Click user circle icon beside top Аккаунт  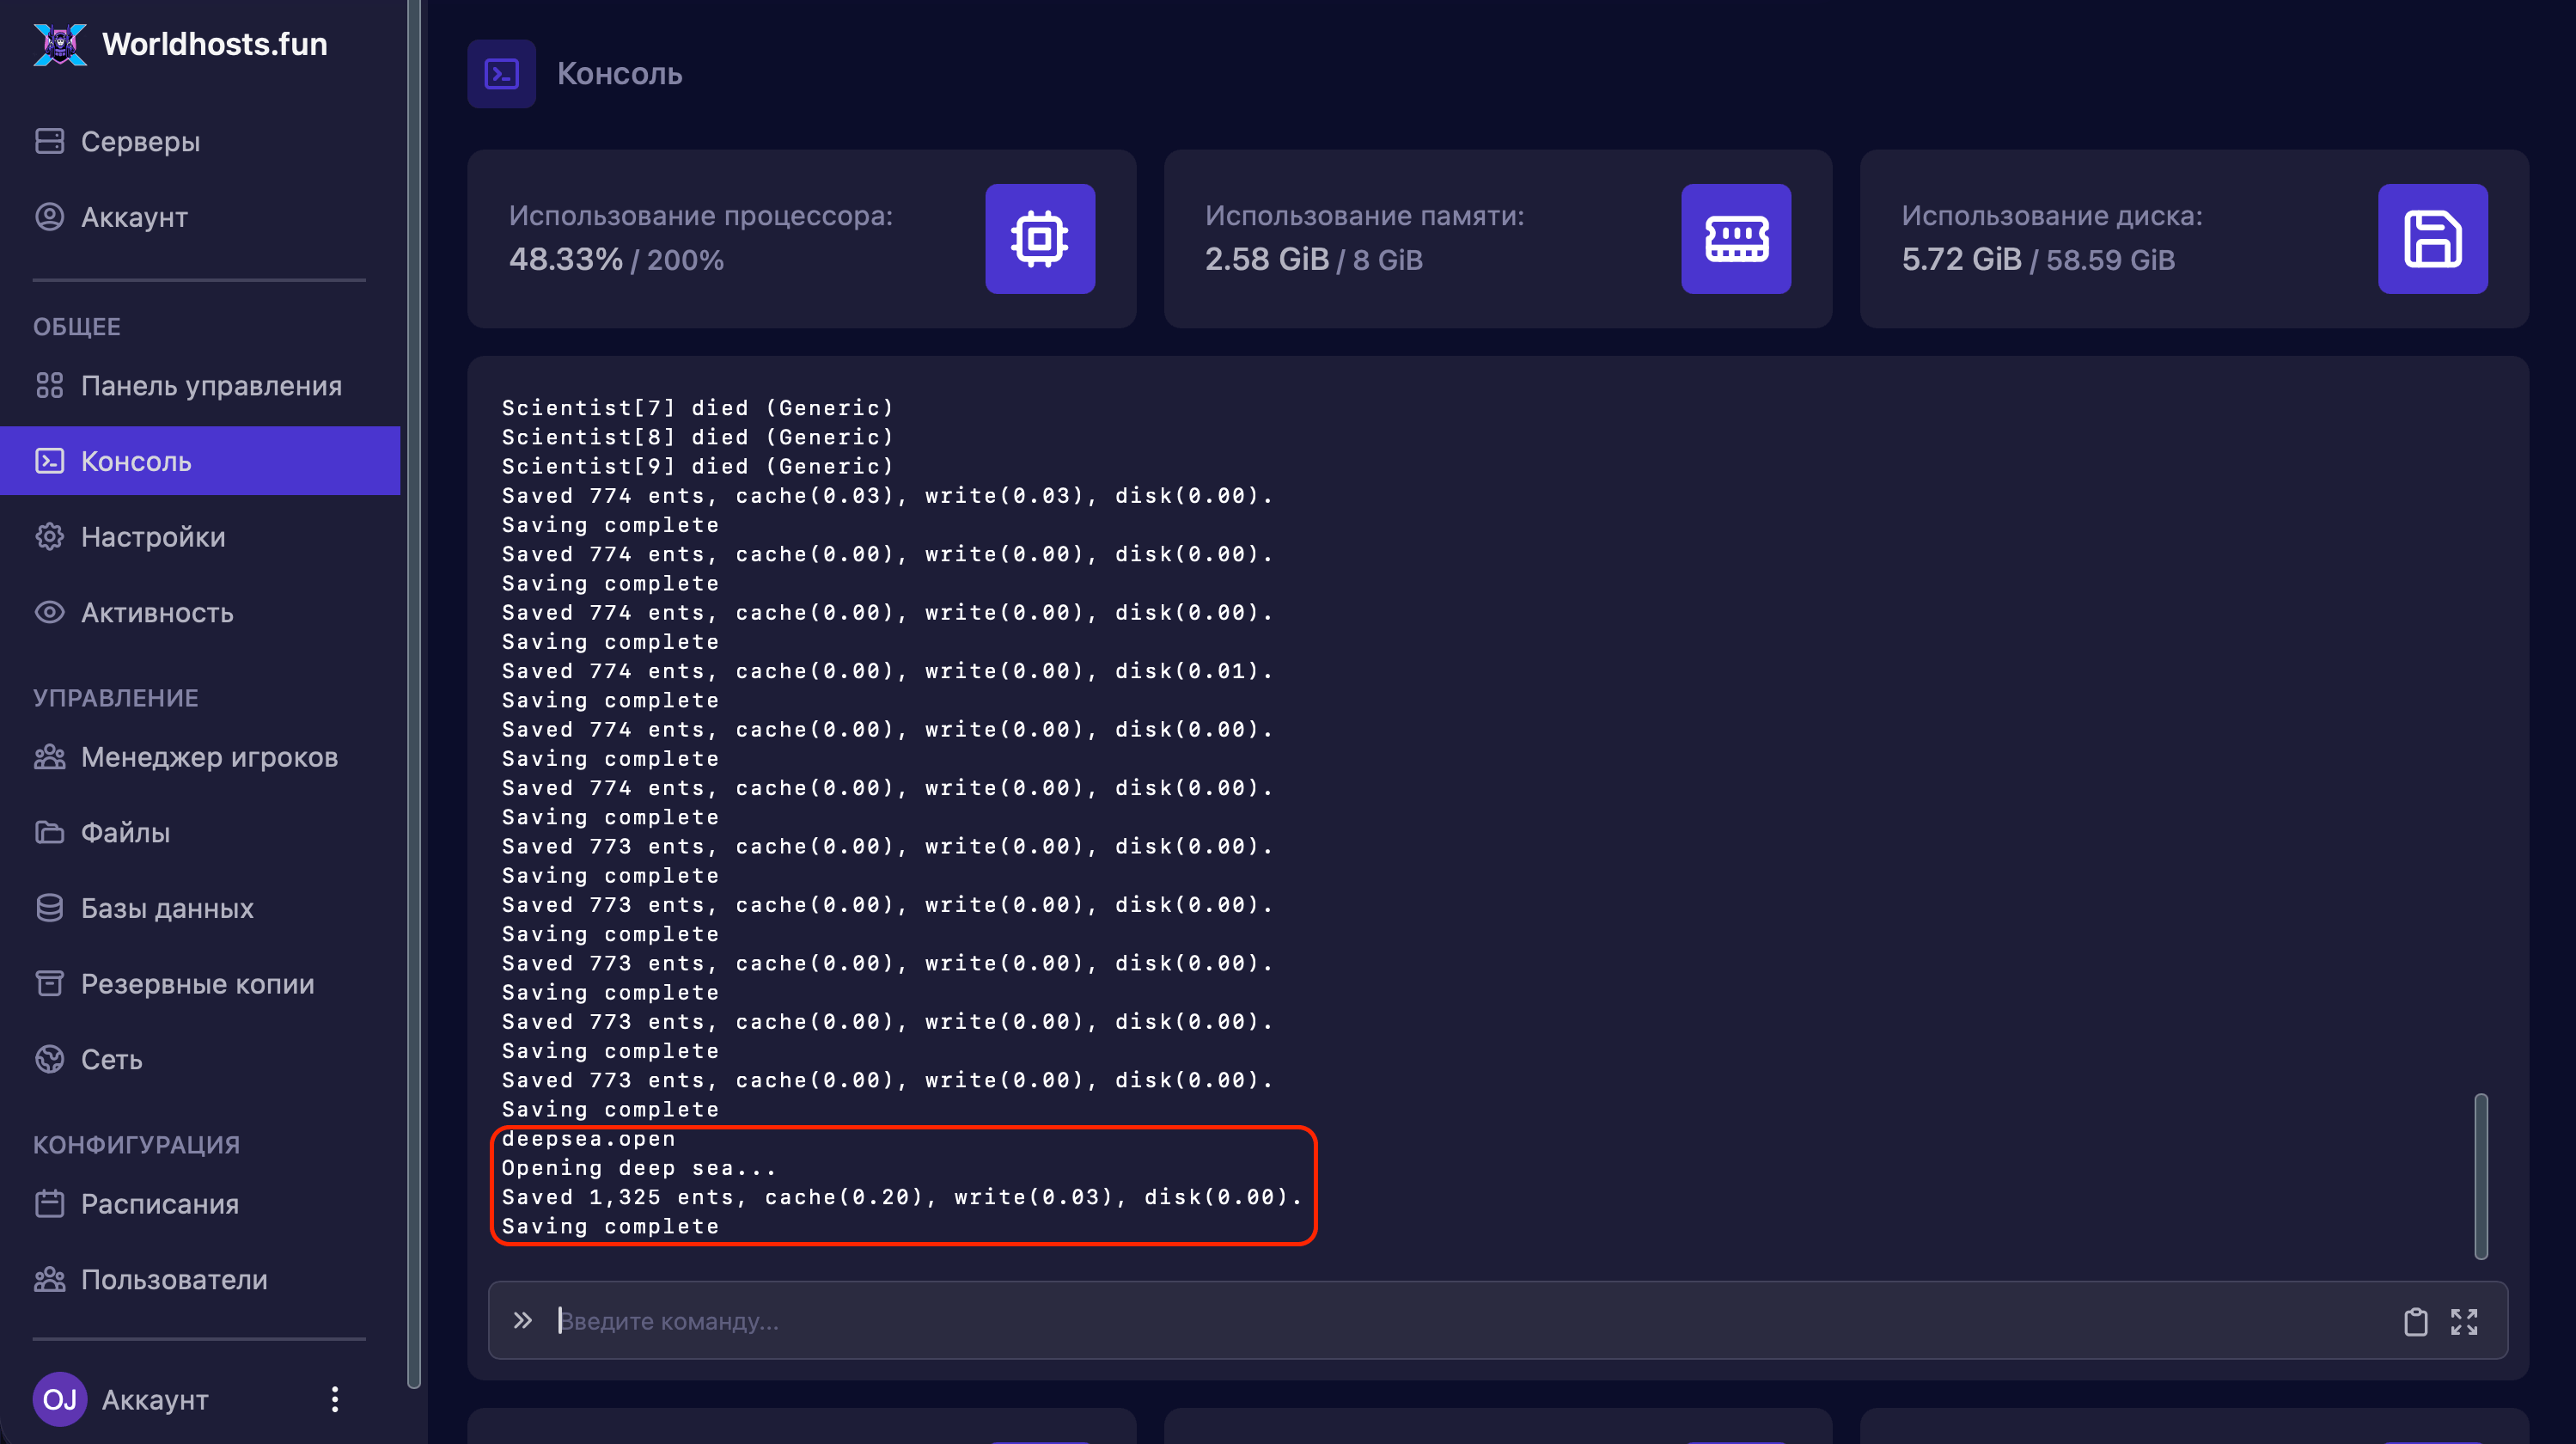click(49, 217)
